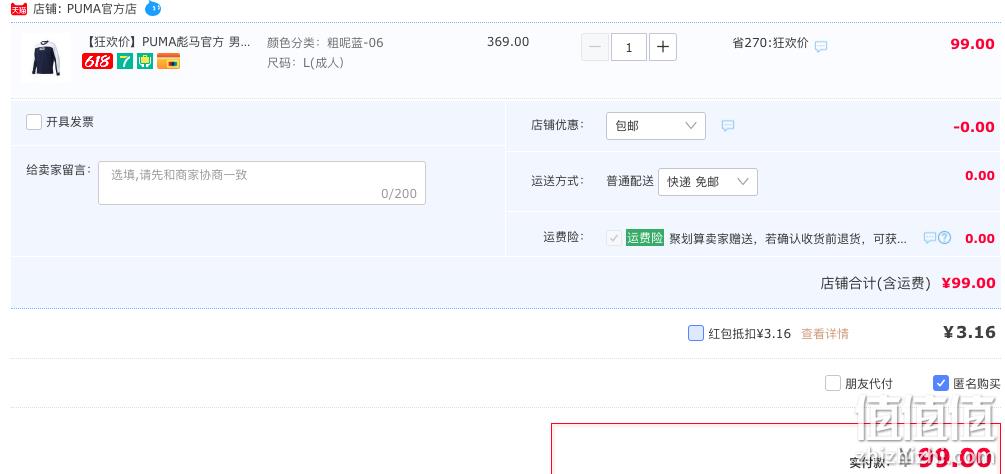Click the 省270:狂欢价 discount text

[x=770, y=43]
